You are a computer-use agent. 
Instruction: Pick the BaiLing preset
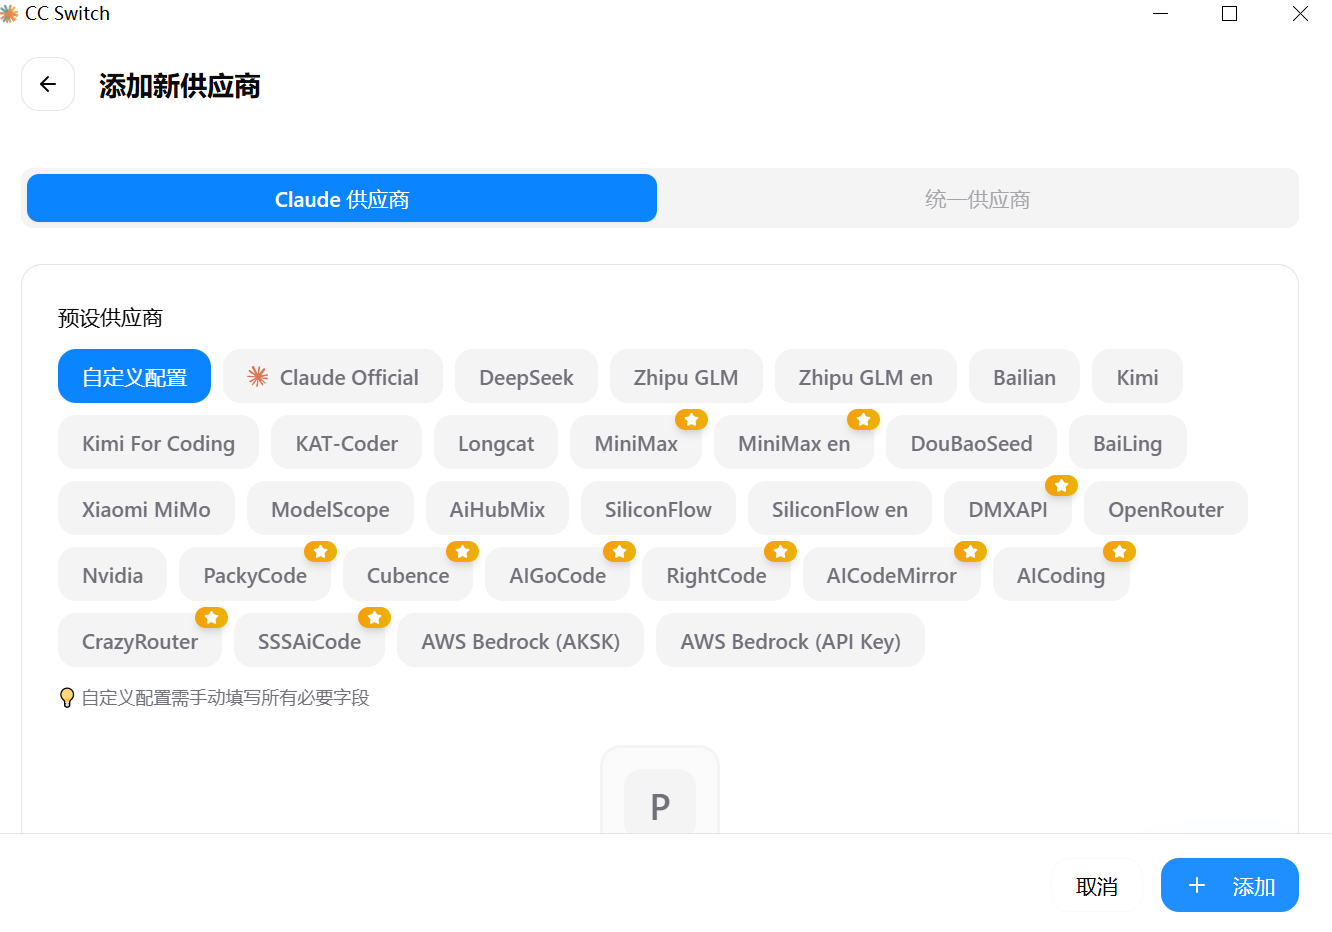[1127, 442]
